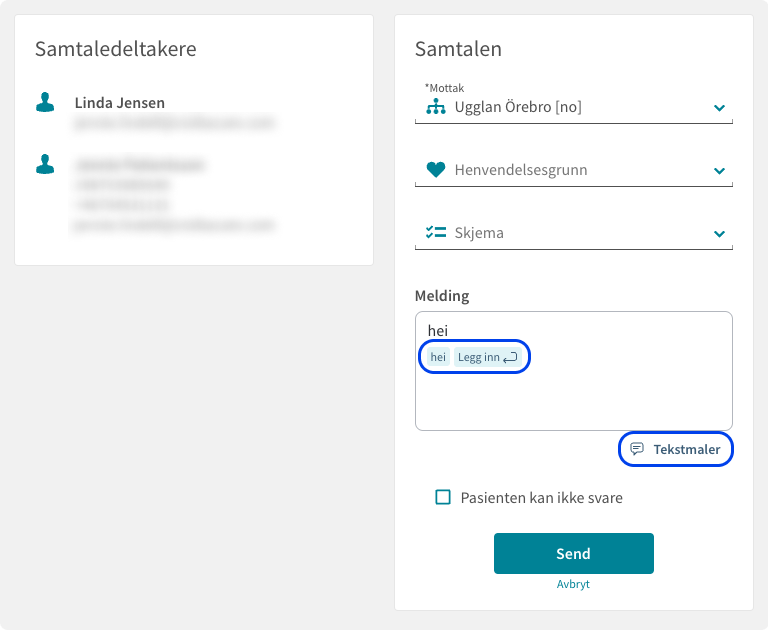Viewport: 769px width, 630px height.
Task: Open the Ugglan Örebro [no] selection
Action: click(574, 107)
